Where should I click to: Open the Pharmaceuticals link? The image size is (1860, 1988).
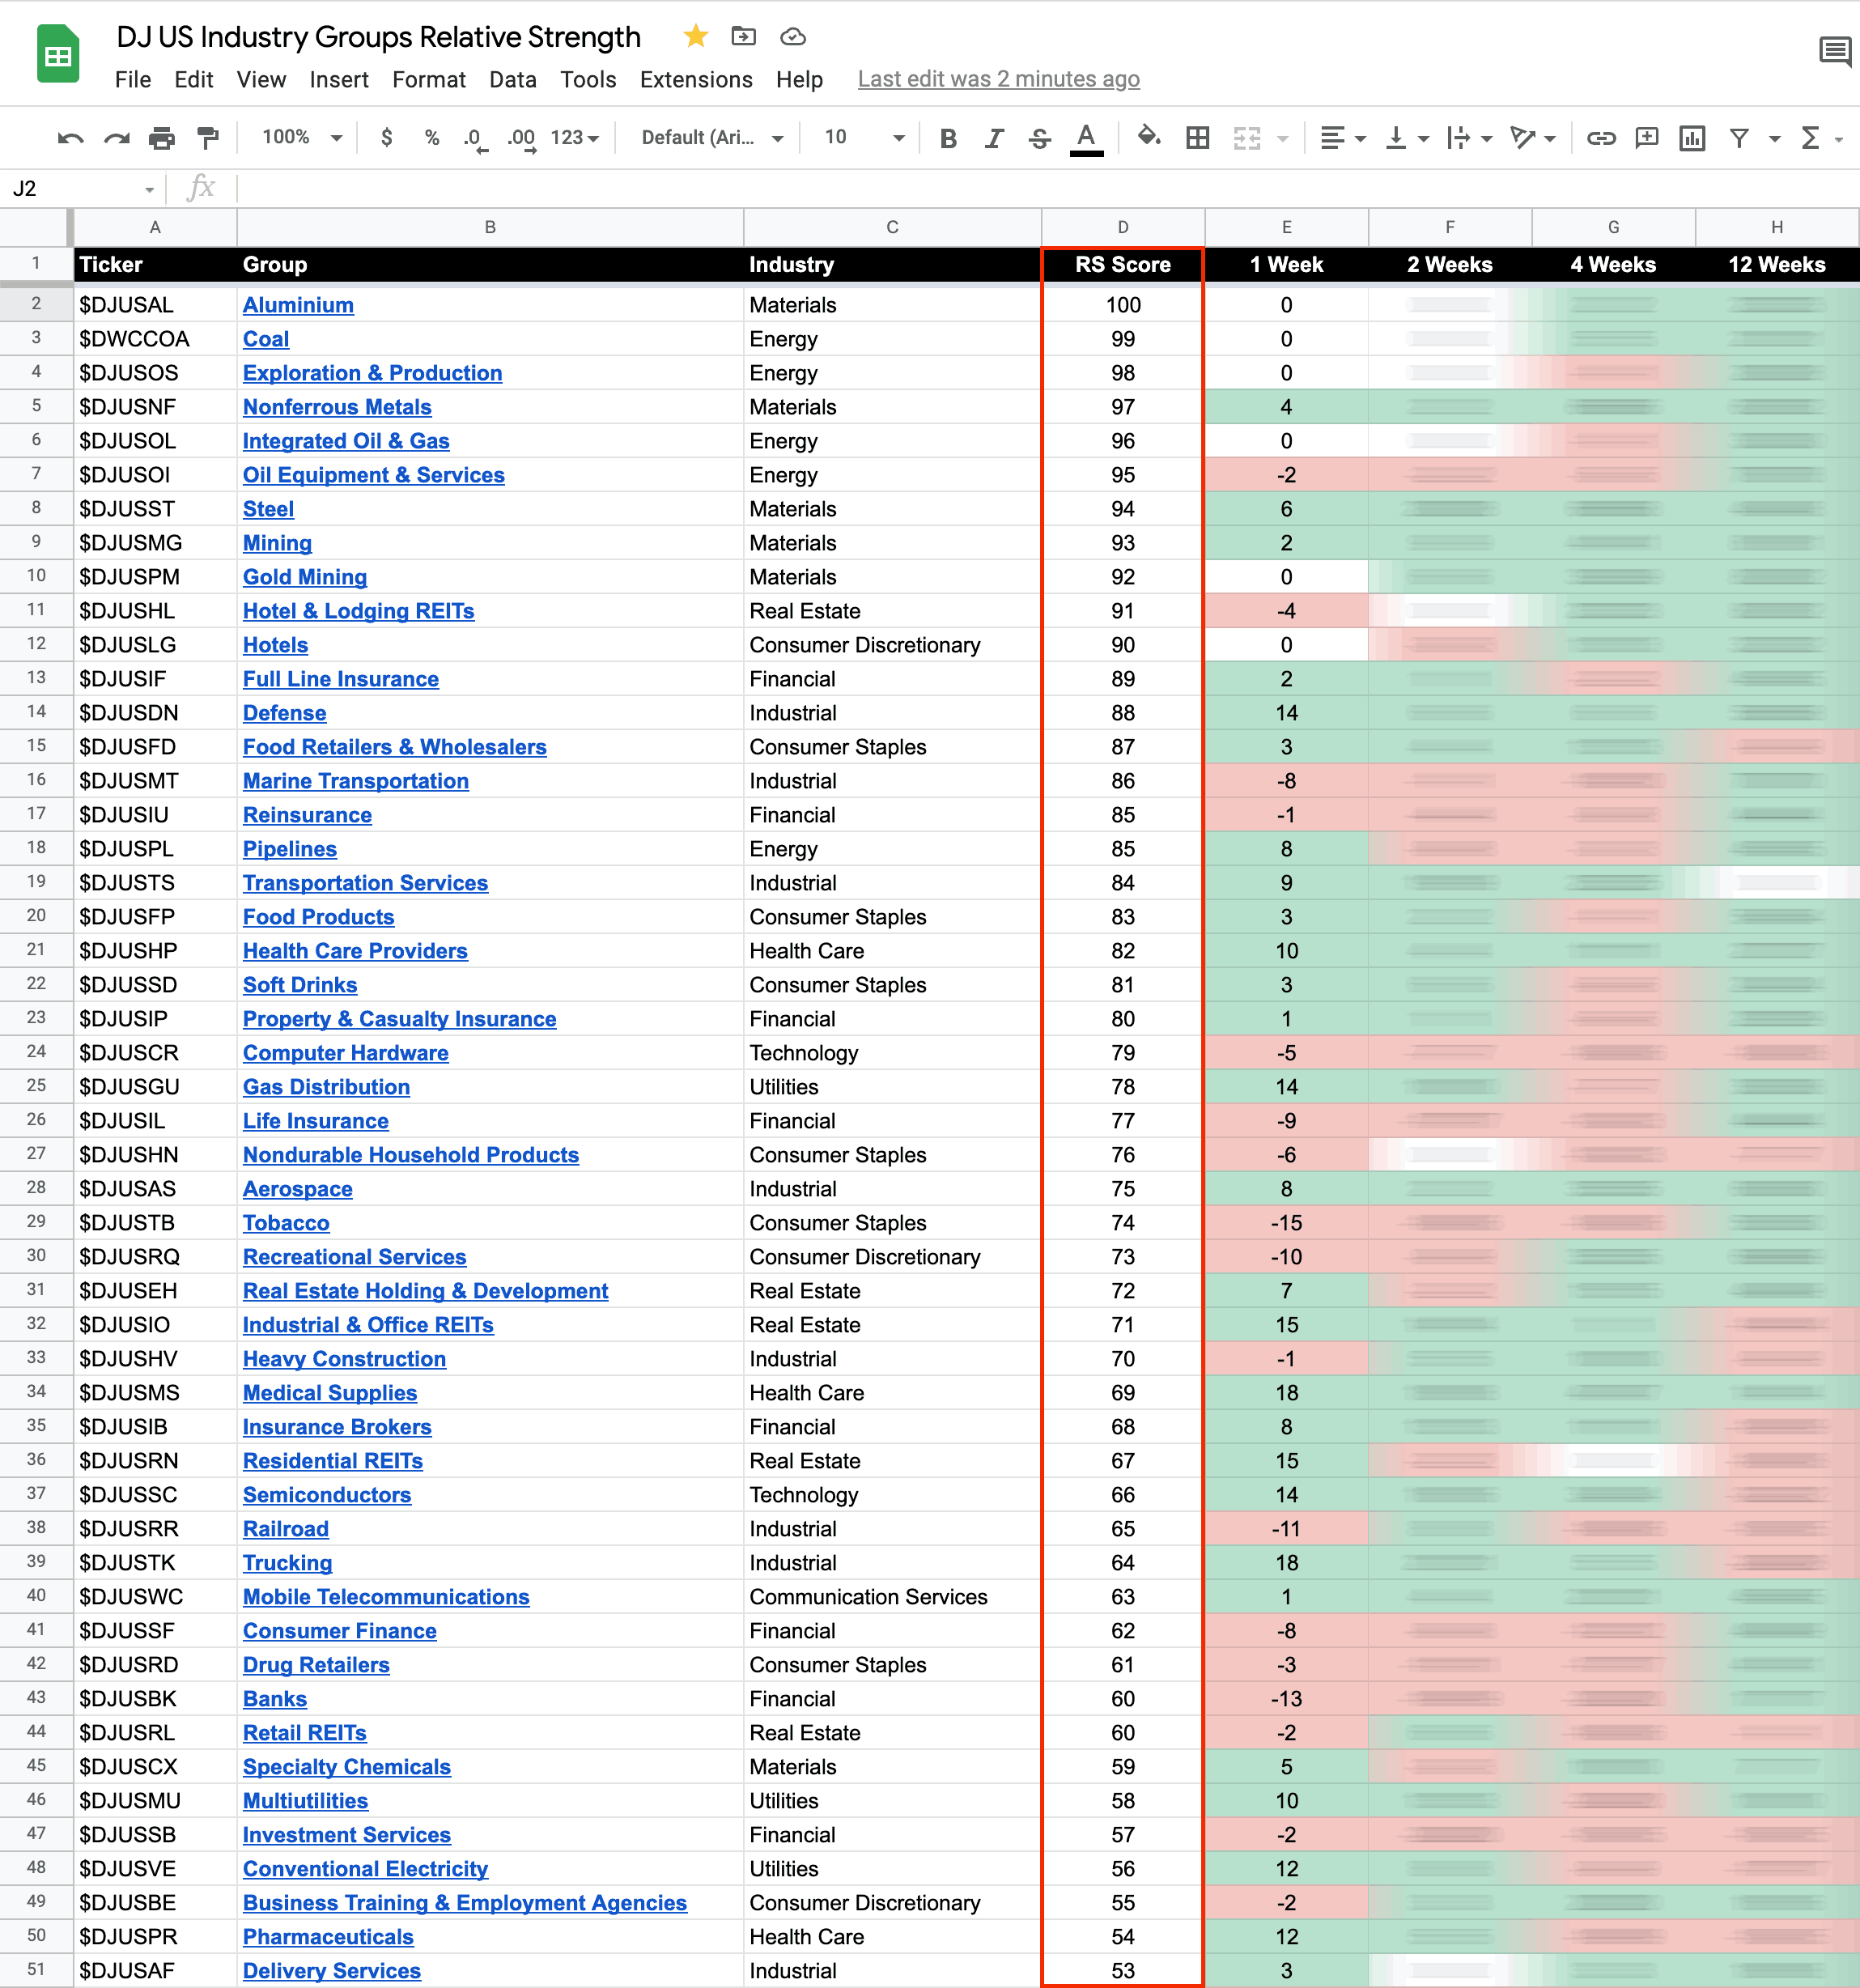[328, 1937]
